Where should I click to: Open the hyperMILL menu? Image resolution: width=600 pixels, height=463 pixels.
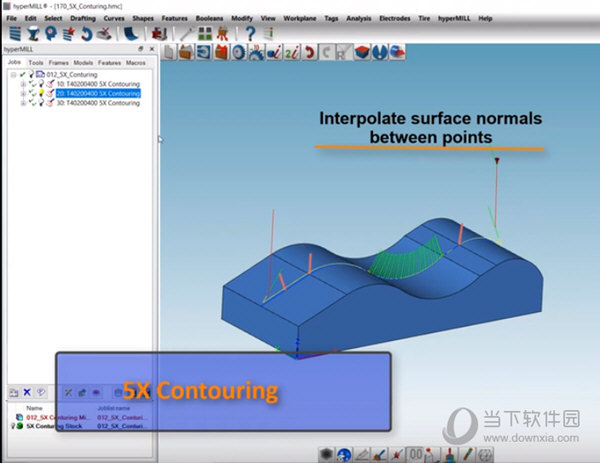(454, 18)
